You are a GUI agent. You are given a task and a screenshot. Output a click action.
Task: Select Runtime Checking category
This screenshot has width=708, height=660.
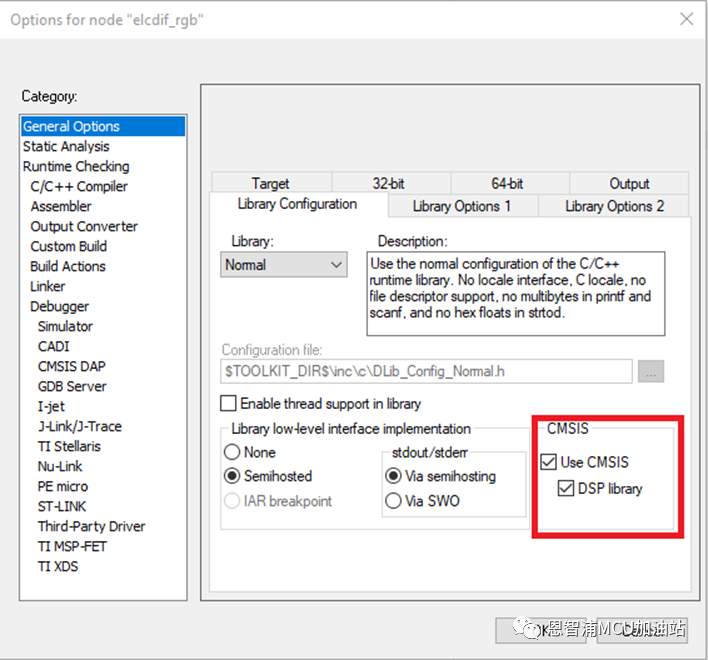[76, 166]
